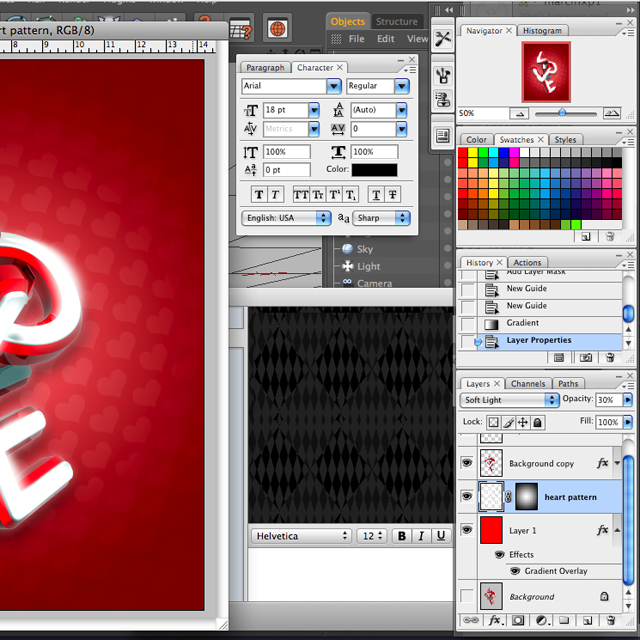Lock image pixels with brush icon
This screenshot has height=640, width=640.
point(509,422)
